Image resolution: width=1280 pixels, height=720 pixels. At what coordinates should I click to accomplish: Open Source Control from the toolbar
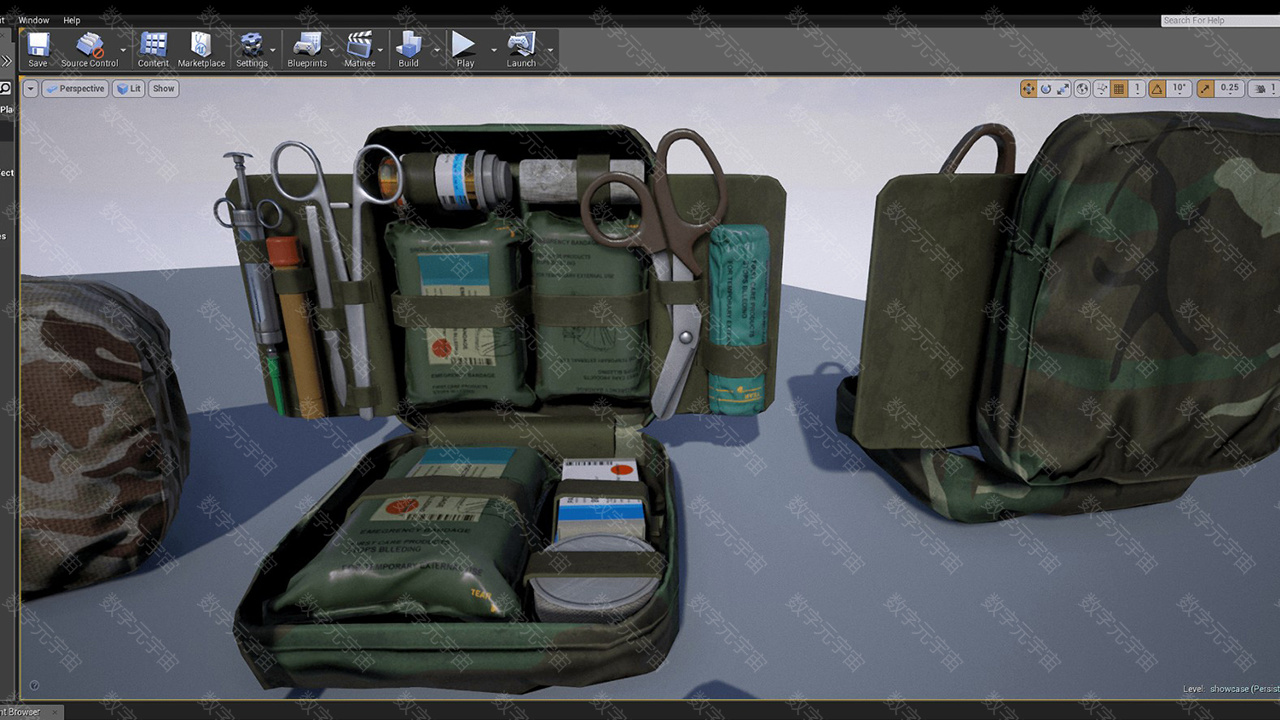click(x=89, y=49)
